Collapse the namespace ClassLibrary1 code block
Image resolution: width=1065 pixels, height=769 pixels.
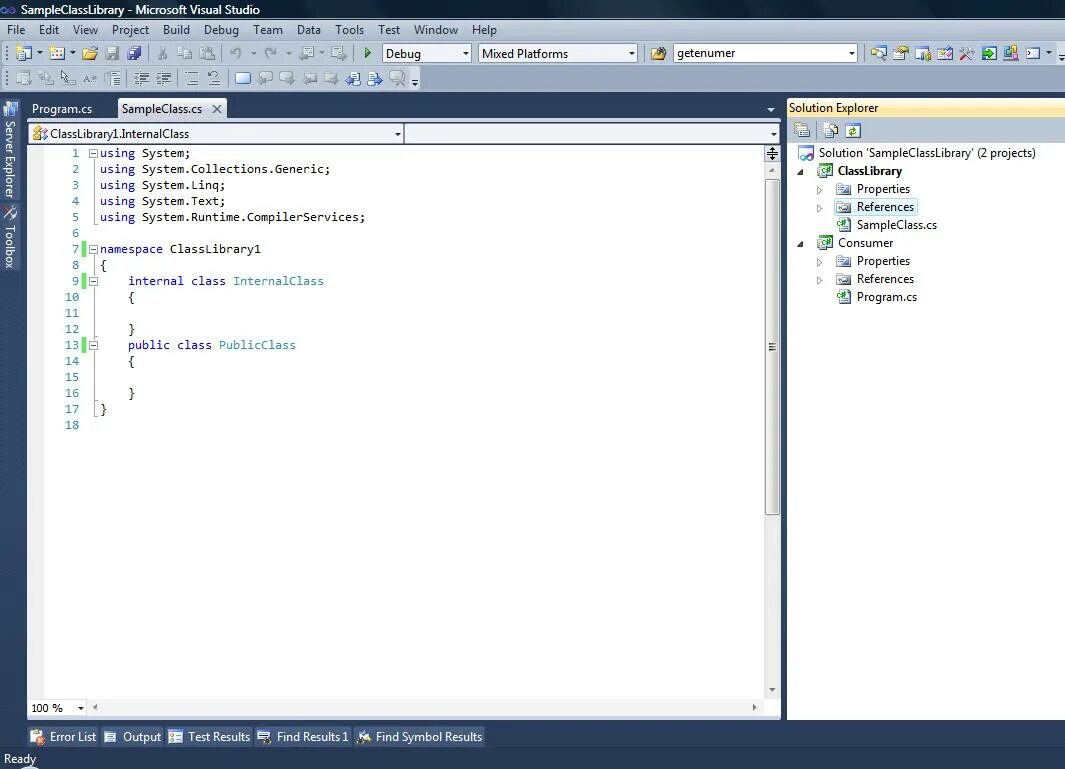(94, 249)
